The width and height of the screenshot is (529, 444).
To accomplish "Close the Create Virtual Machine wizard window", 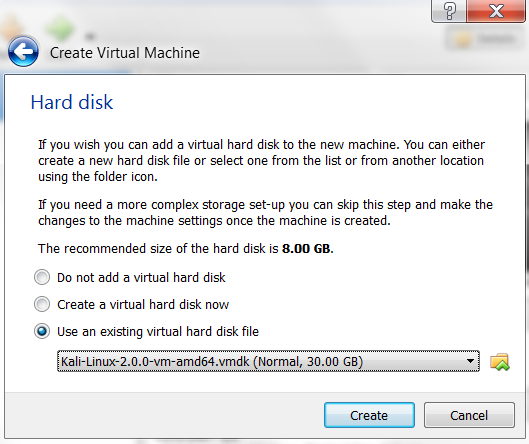I will pyautogui.click(x=496, y=11).
